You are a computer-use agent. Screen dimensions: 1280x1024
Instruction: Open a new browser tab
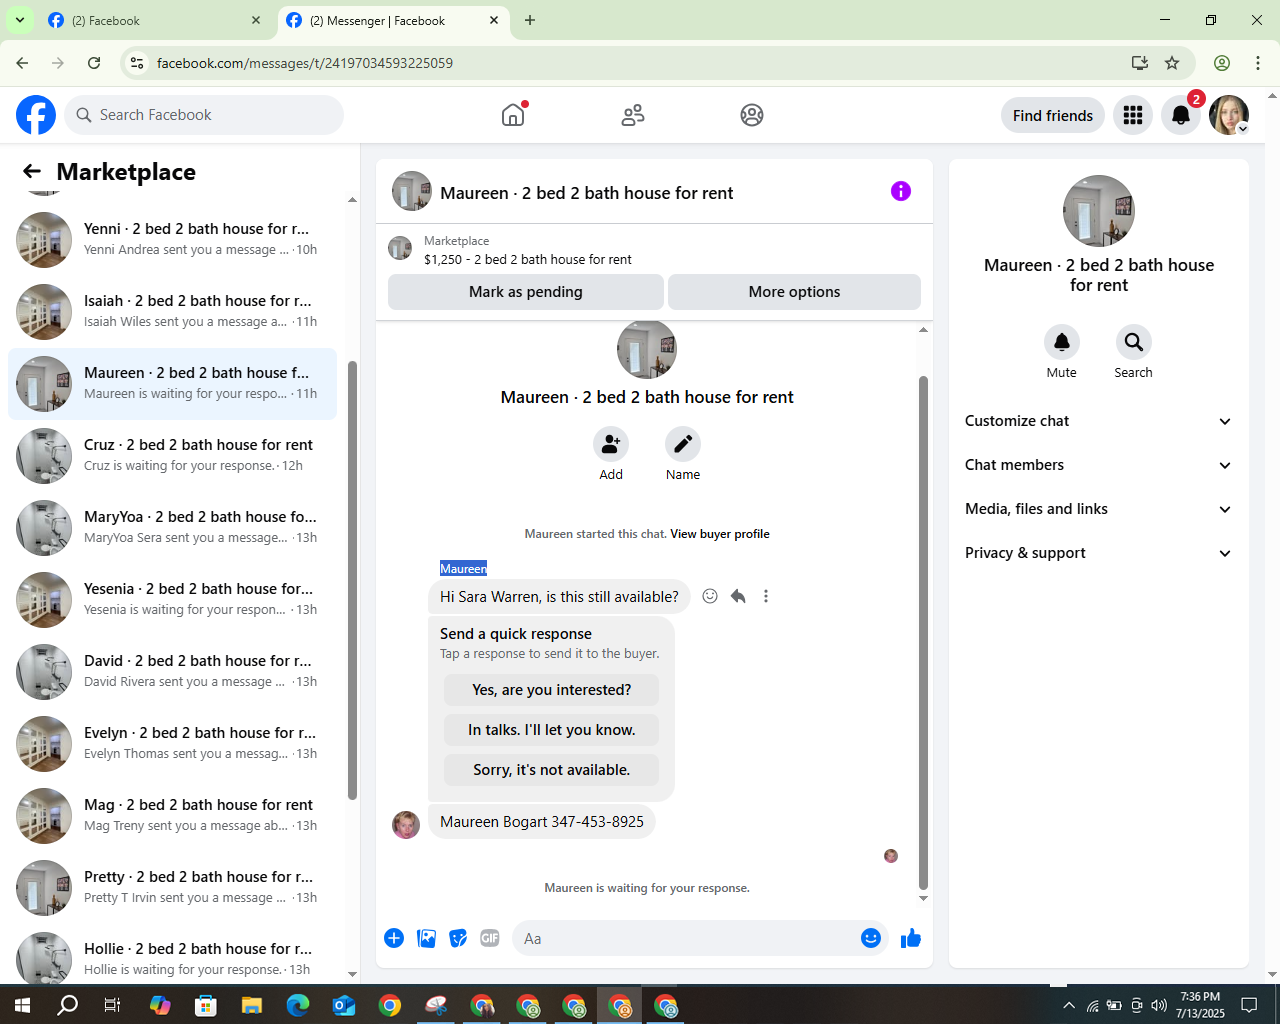(x=530, y=20)
